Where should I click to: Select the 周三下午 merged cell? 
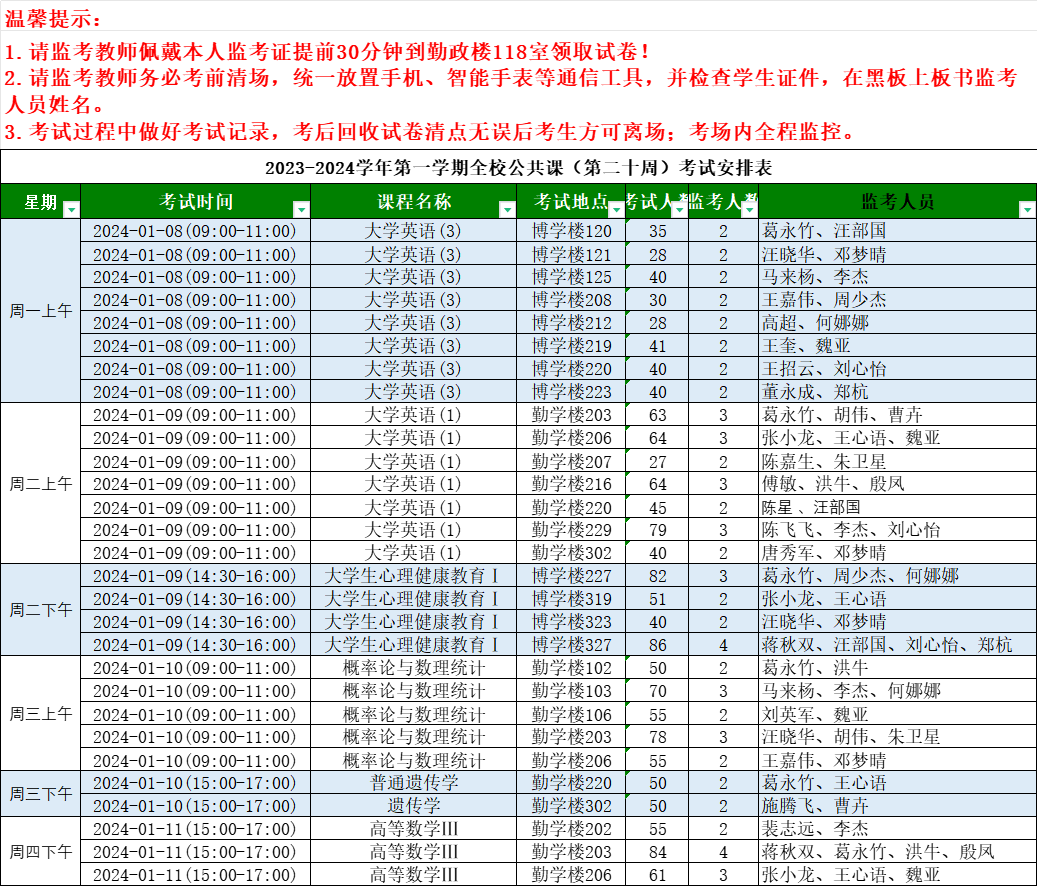pyautogui.click(x=40, y=794)
